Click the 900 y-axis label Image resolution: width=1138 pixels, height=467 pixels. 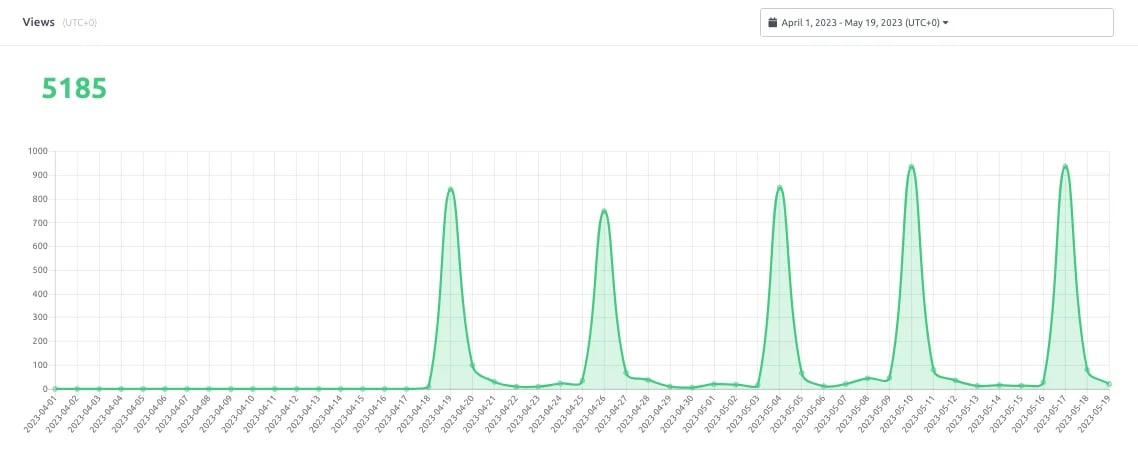[x=40, y=175]
